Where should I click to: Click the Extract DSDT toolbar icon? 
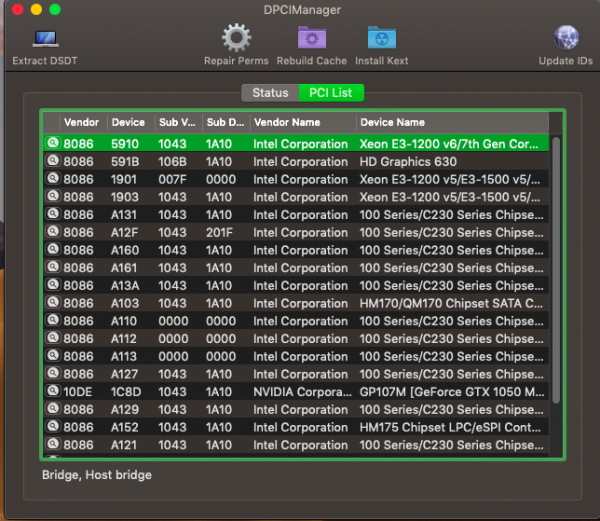(x=44, y=40)
